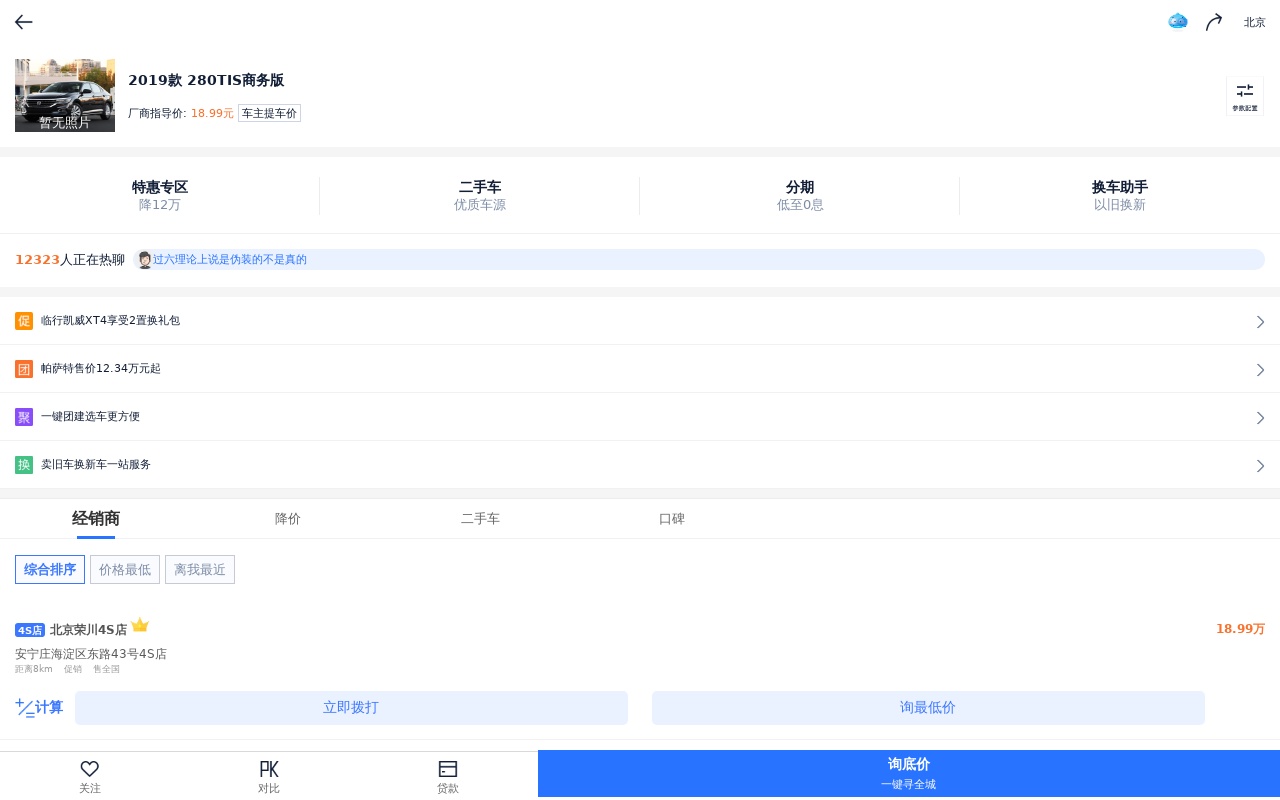Tap the 关注 heart icon
Screen dimensions: 1280x800
(90, 769)
